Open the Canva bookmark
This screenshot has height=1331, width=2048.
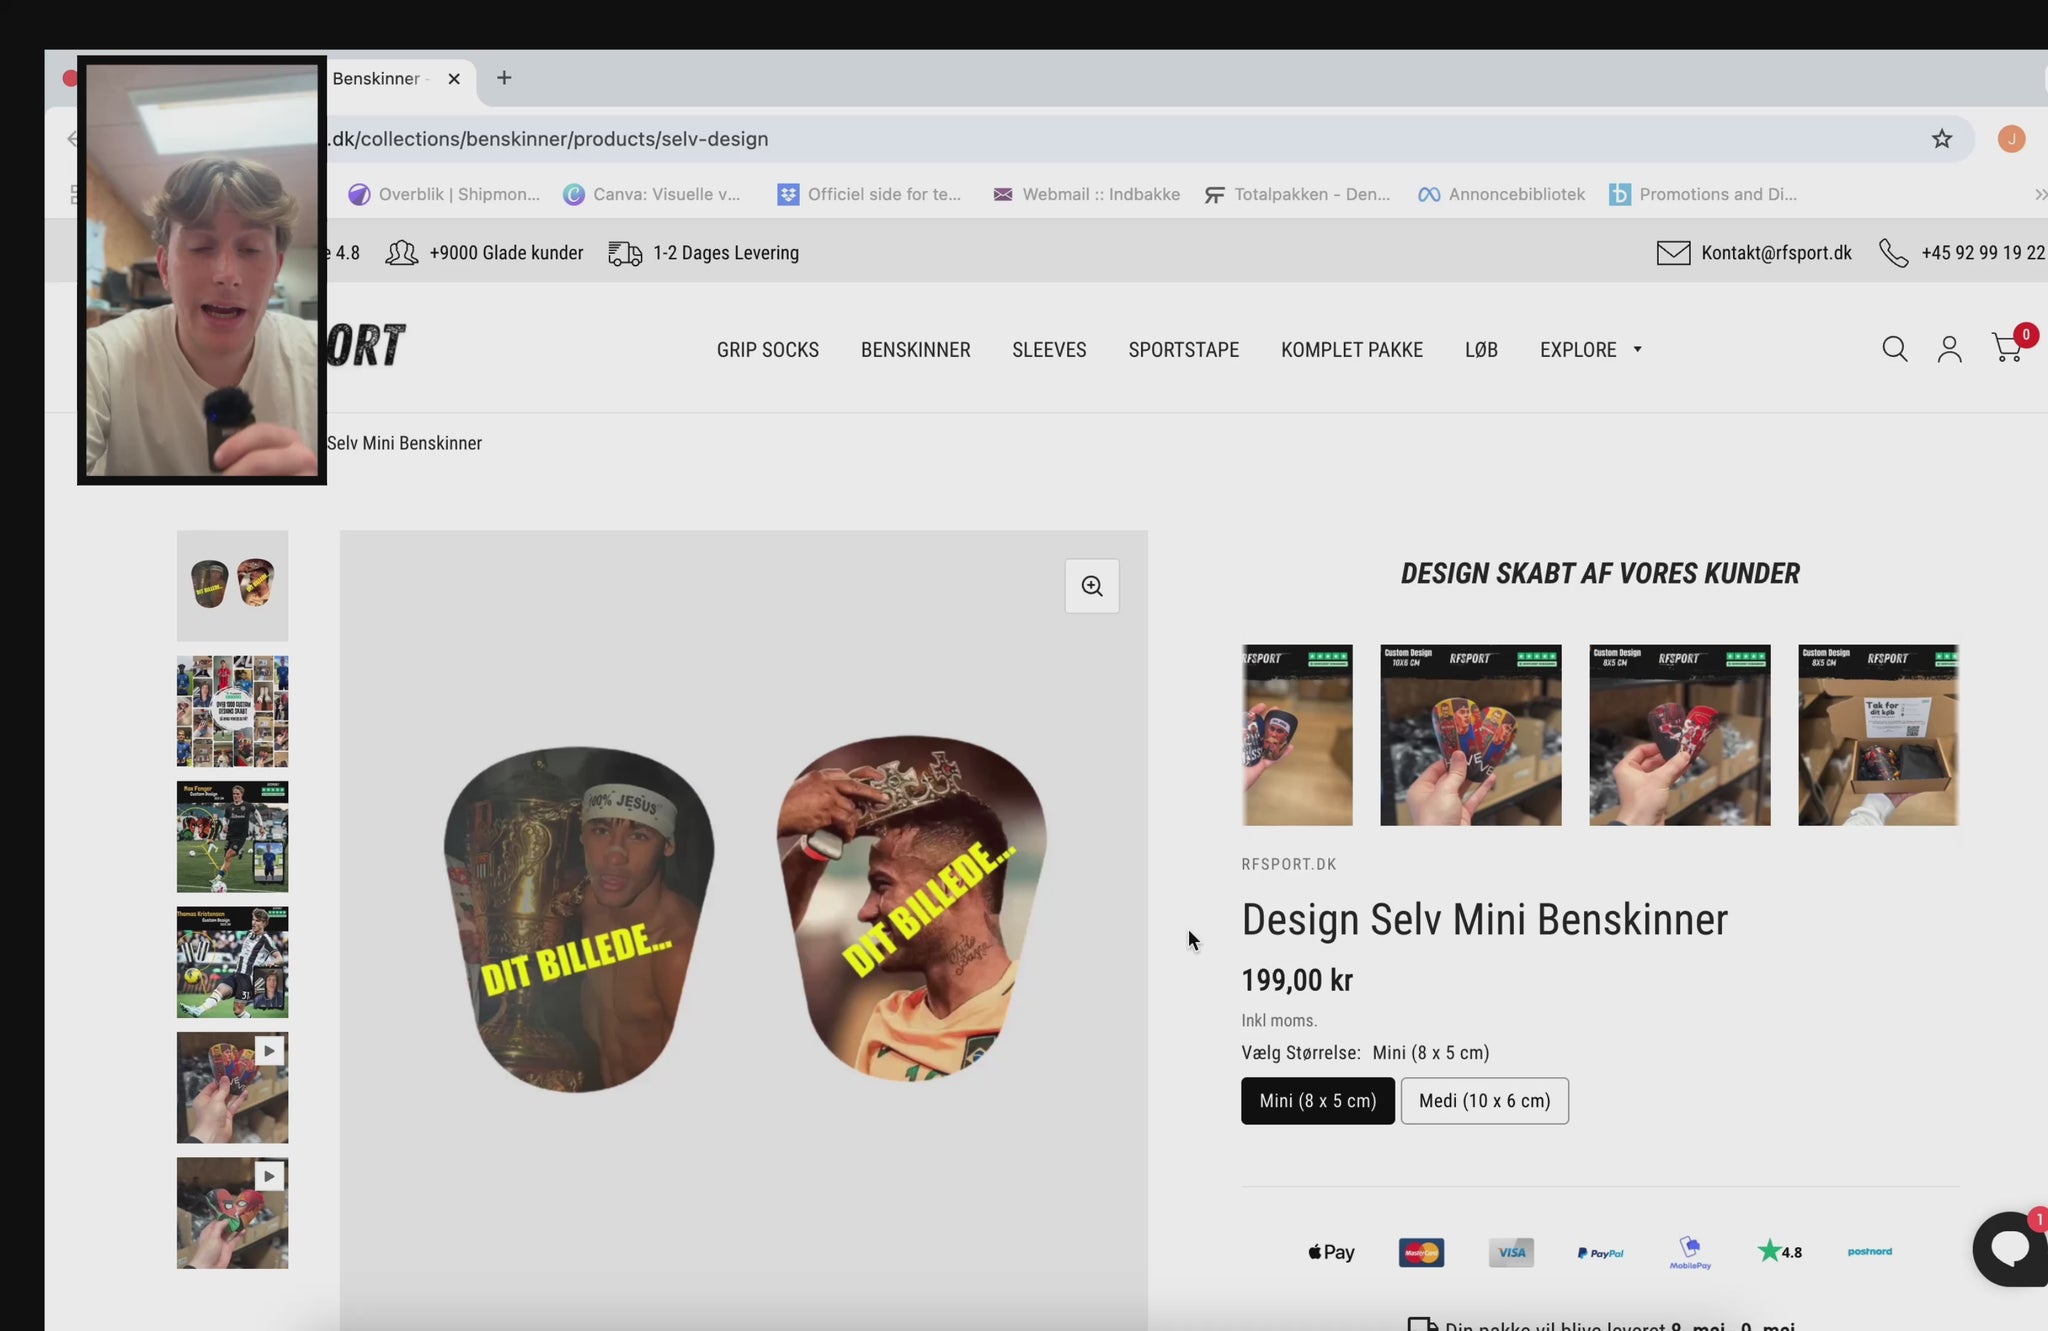(652, 194)
